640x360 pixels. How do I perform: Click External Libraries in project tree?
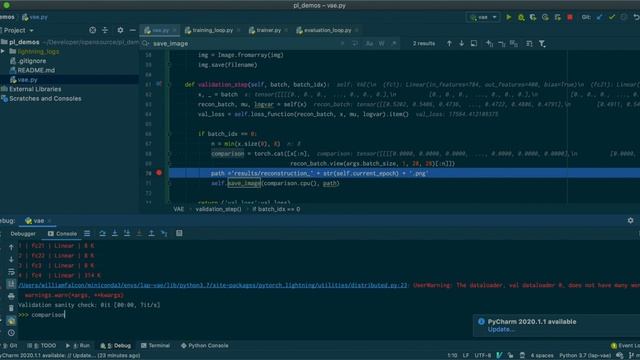(x=35, y=89)
